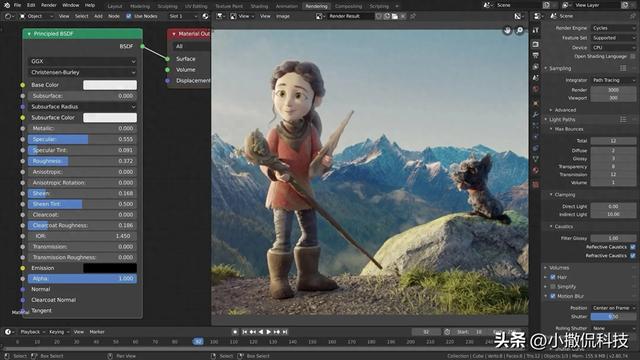Click the Emission black color swatch
The width and height of the screenshot is (640, 360).
110,268
